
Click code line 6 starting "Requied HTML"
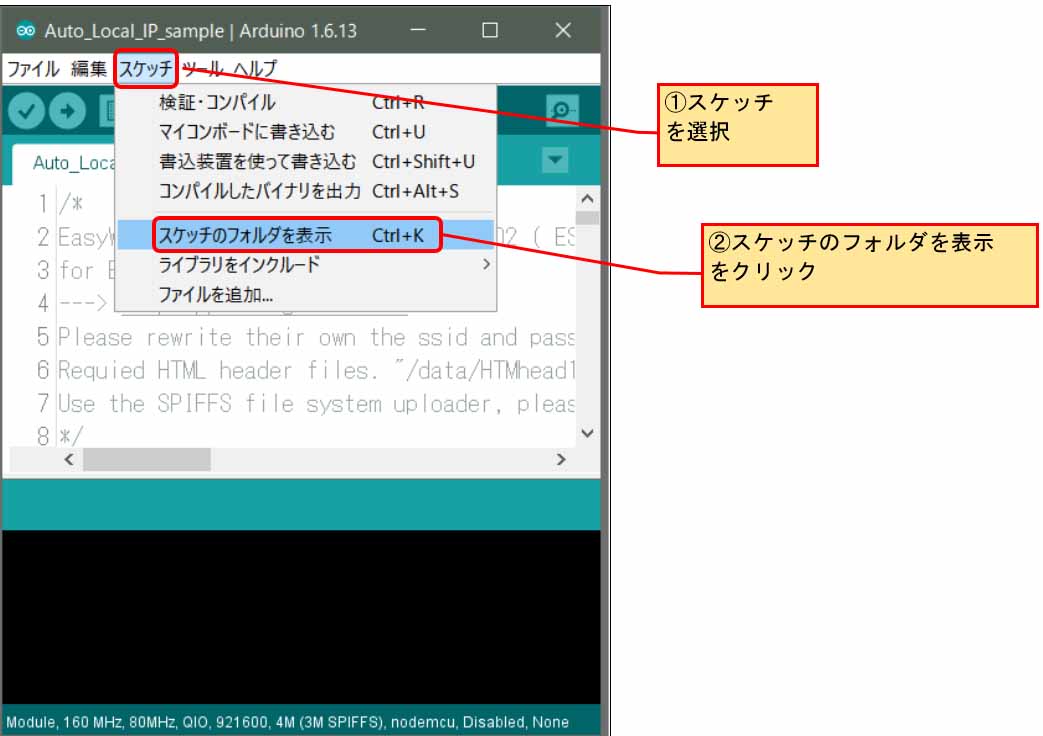316,370
